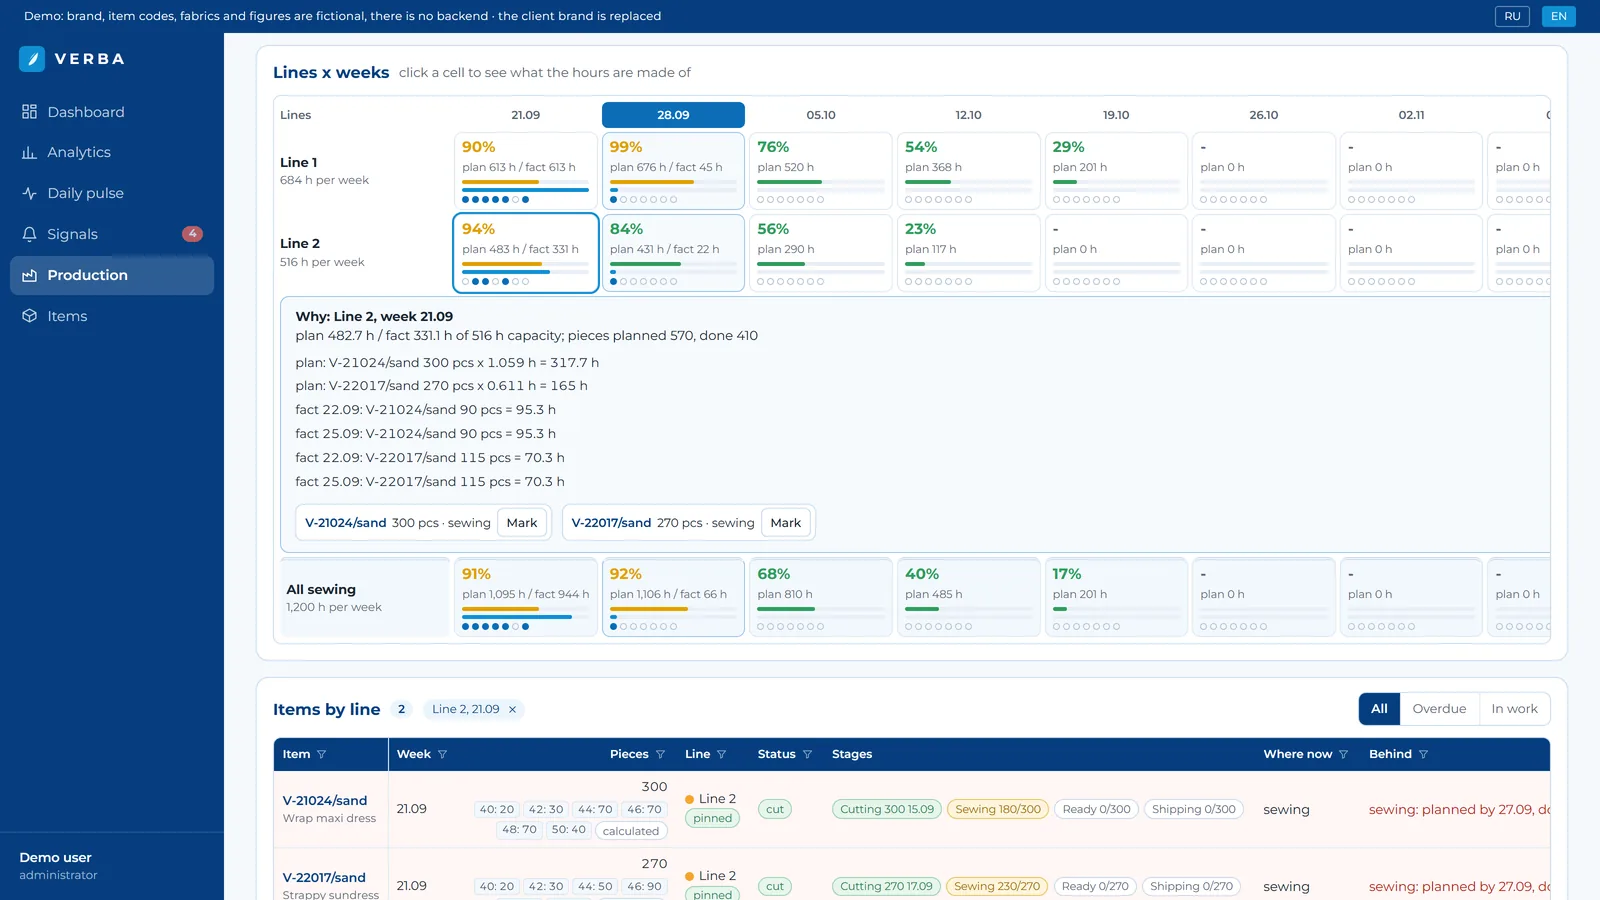Open Line 2 cell showing 84%
This screenshot has height=900, width=1600.
[673, 253]
